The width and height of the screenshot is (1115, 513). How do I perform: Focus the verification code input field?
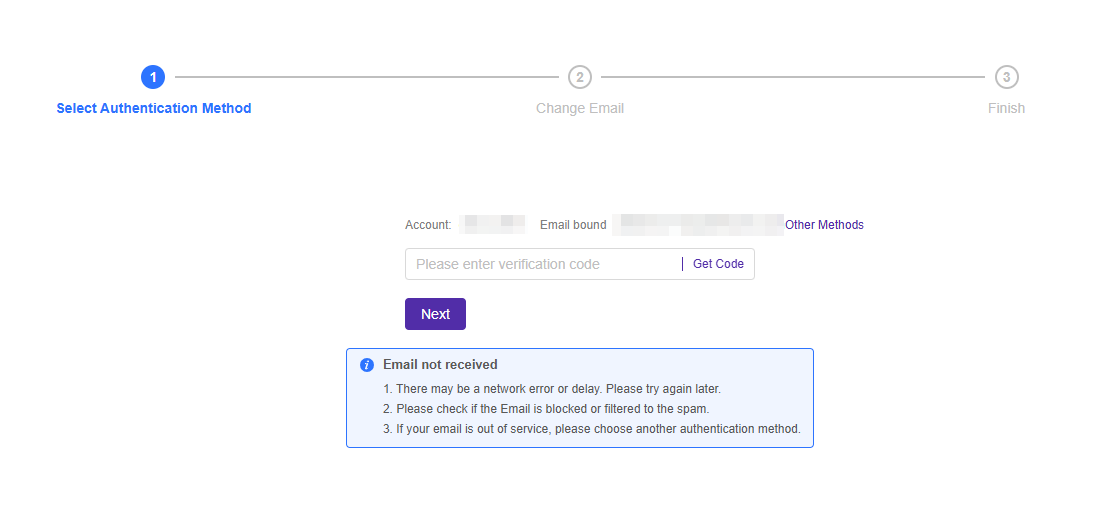[540, 264]
